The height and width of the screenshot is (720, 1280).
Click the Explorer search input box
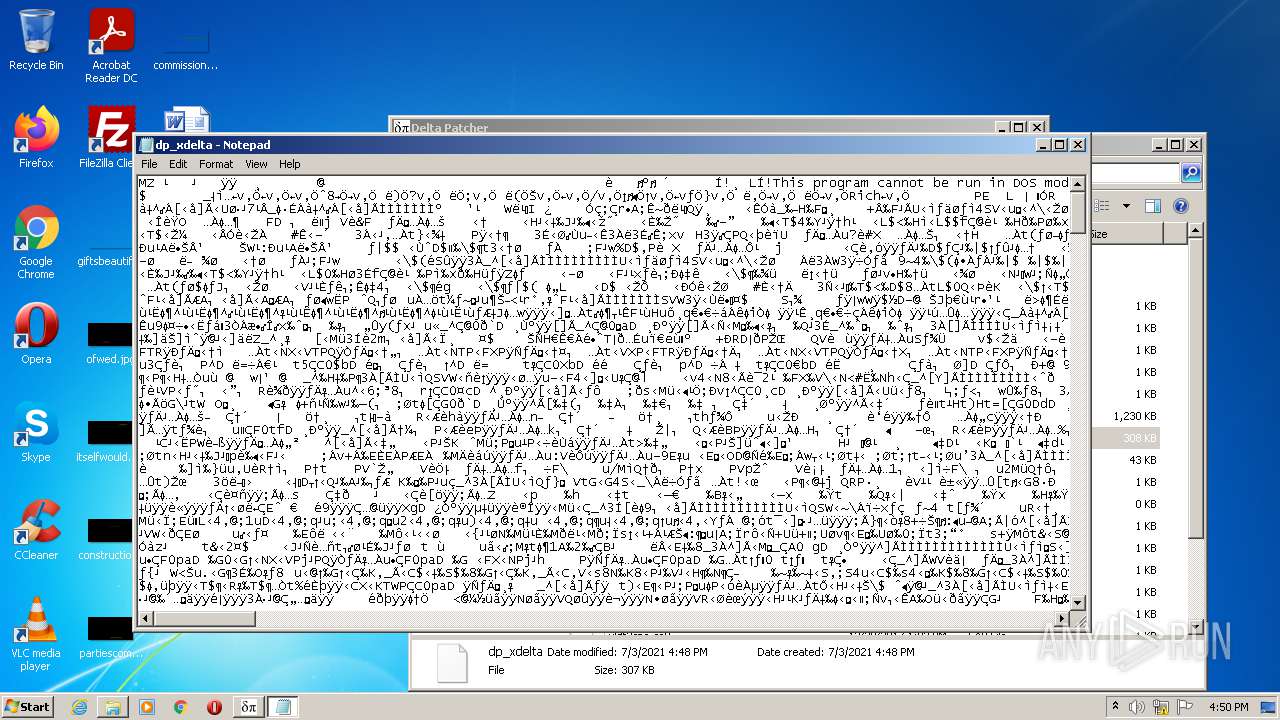[1136, 173]
